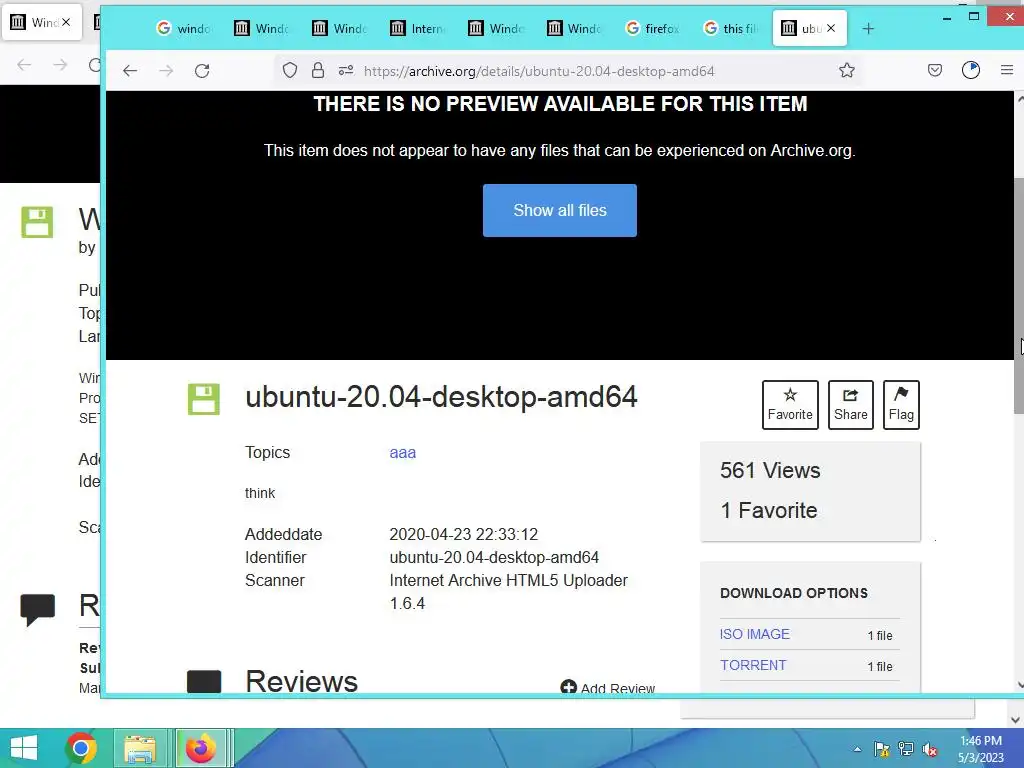This screenshot has width=1024, height=768.
Task: Open the aaa topic link
Action: pyautogui.click(x=402, y=453)
